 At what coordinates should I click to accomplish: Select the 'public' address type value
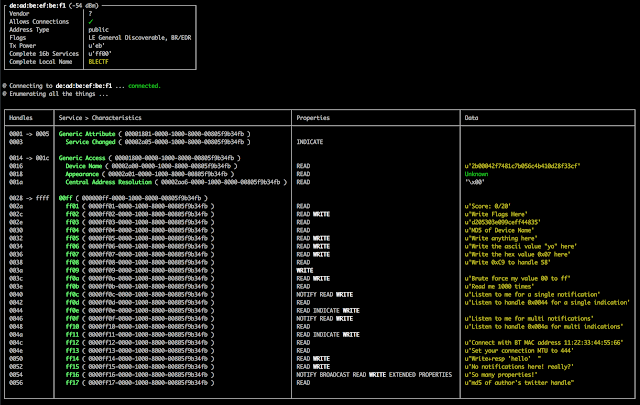click(x=98, y=30)
